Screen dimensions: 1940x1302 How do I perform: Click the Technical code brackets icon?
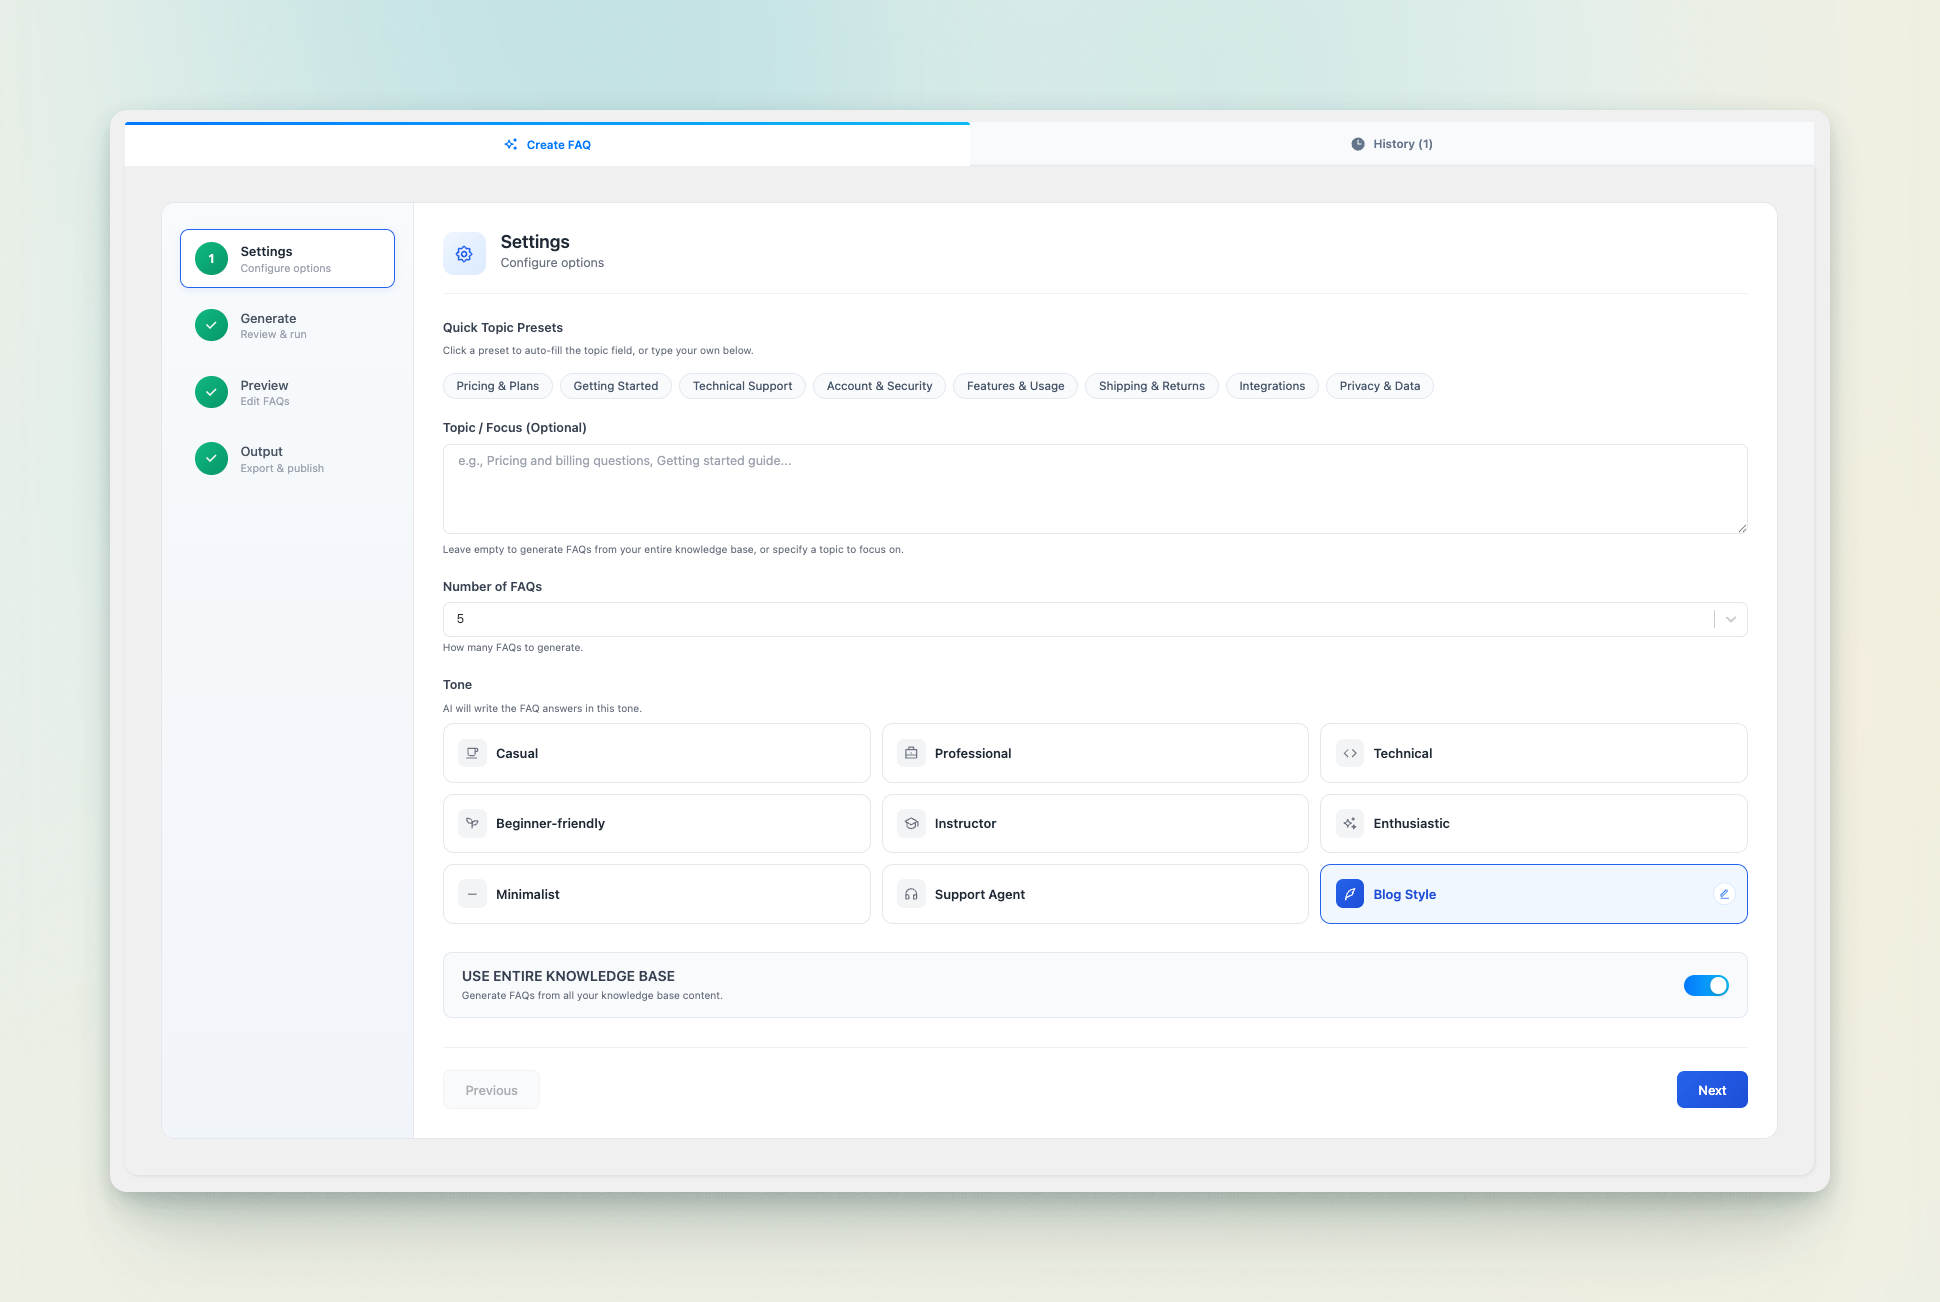1350,753
